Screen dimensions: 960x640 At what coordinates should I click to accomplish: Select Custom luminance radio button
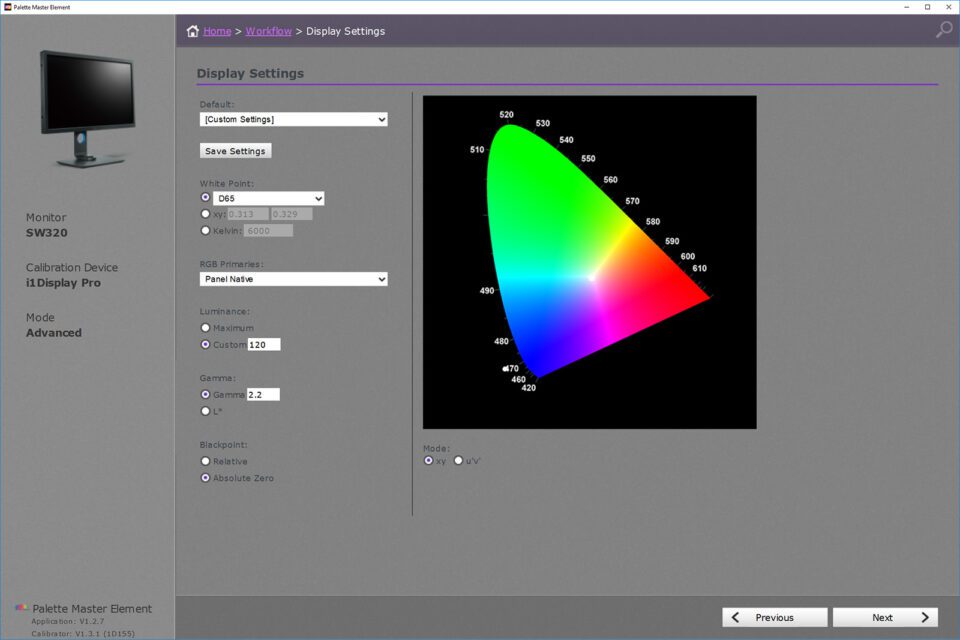[205, 344]
